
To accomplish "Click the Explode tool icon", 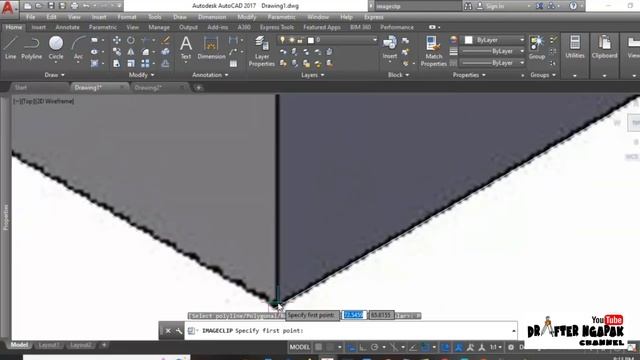I will click(x=165, y=52).
